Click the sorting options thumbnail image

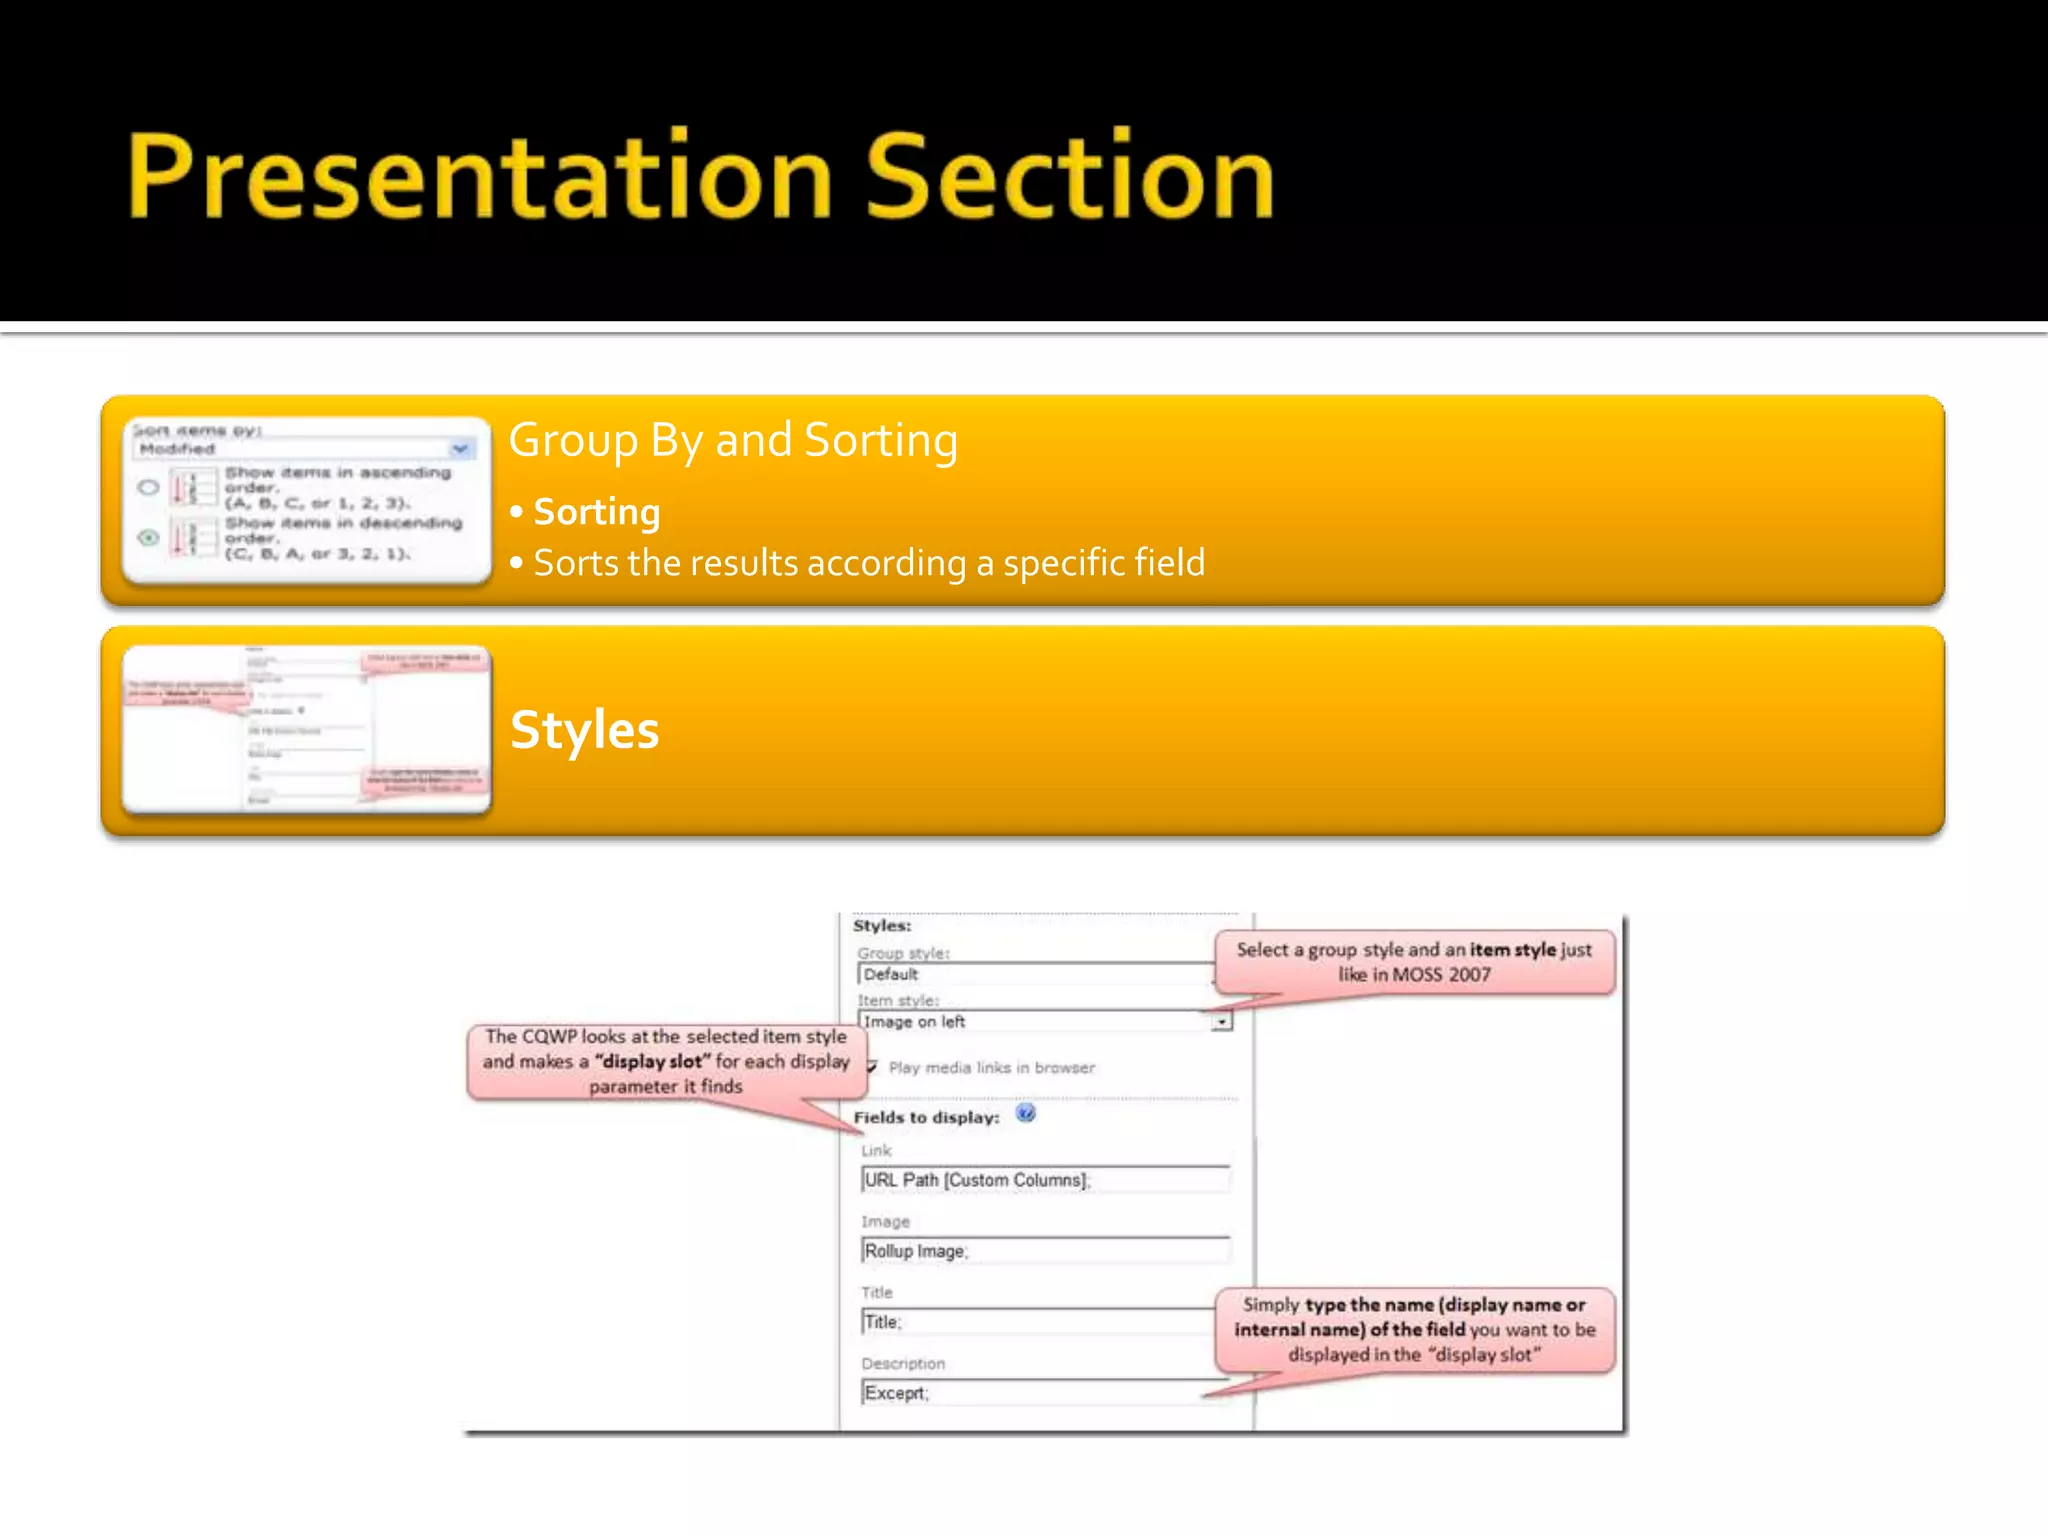[x=306, y=499]
